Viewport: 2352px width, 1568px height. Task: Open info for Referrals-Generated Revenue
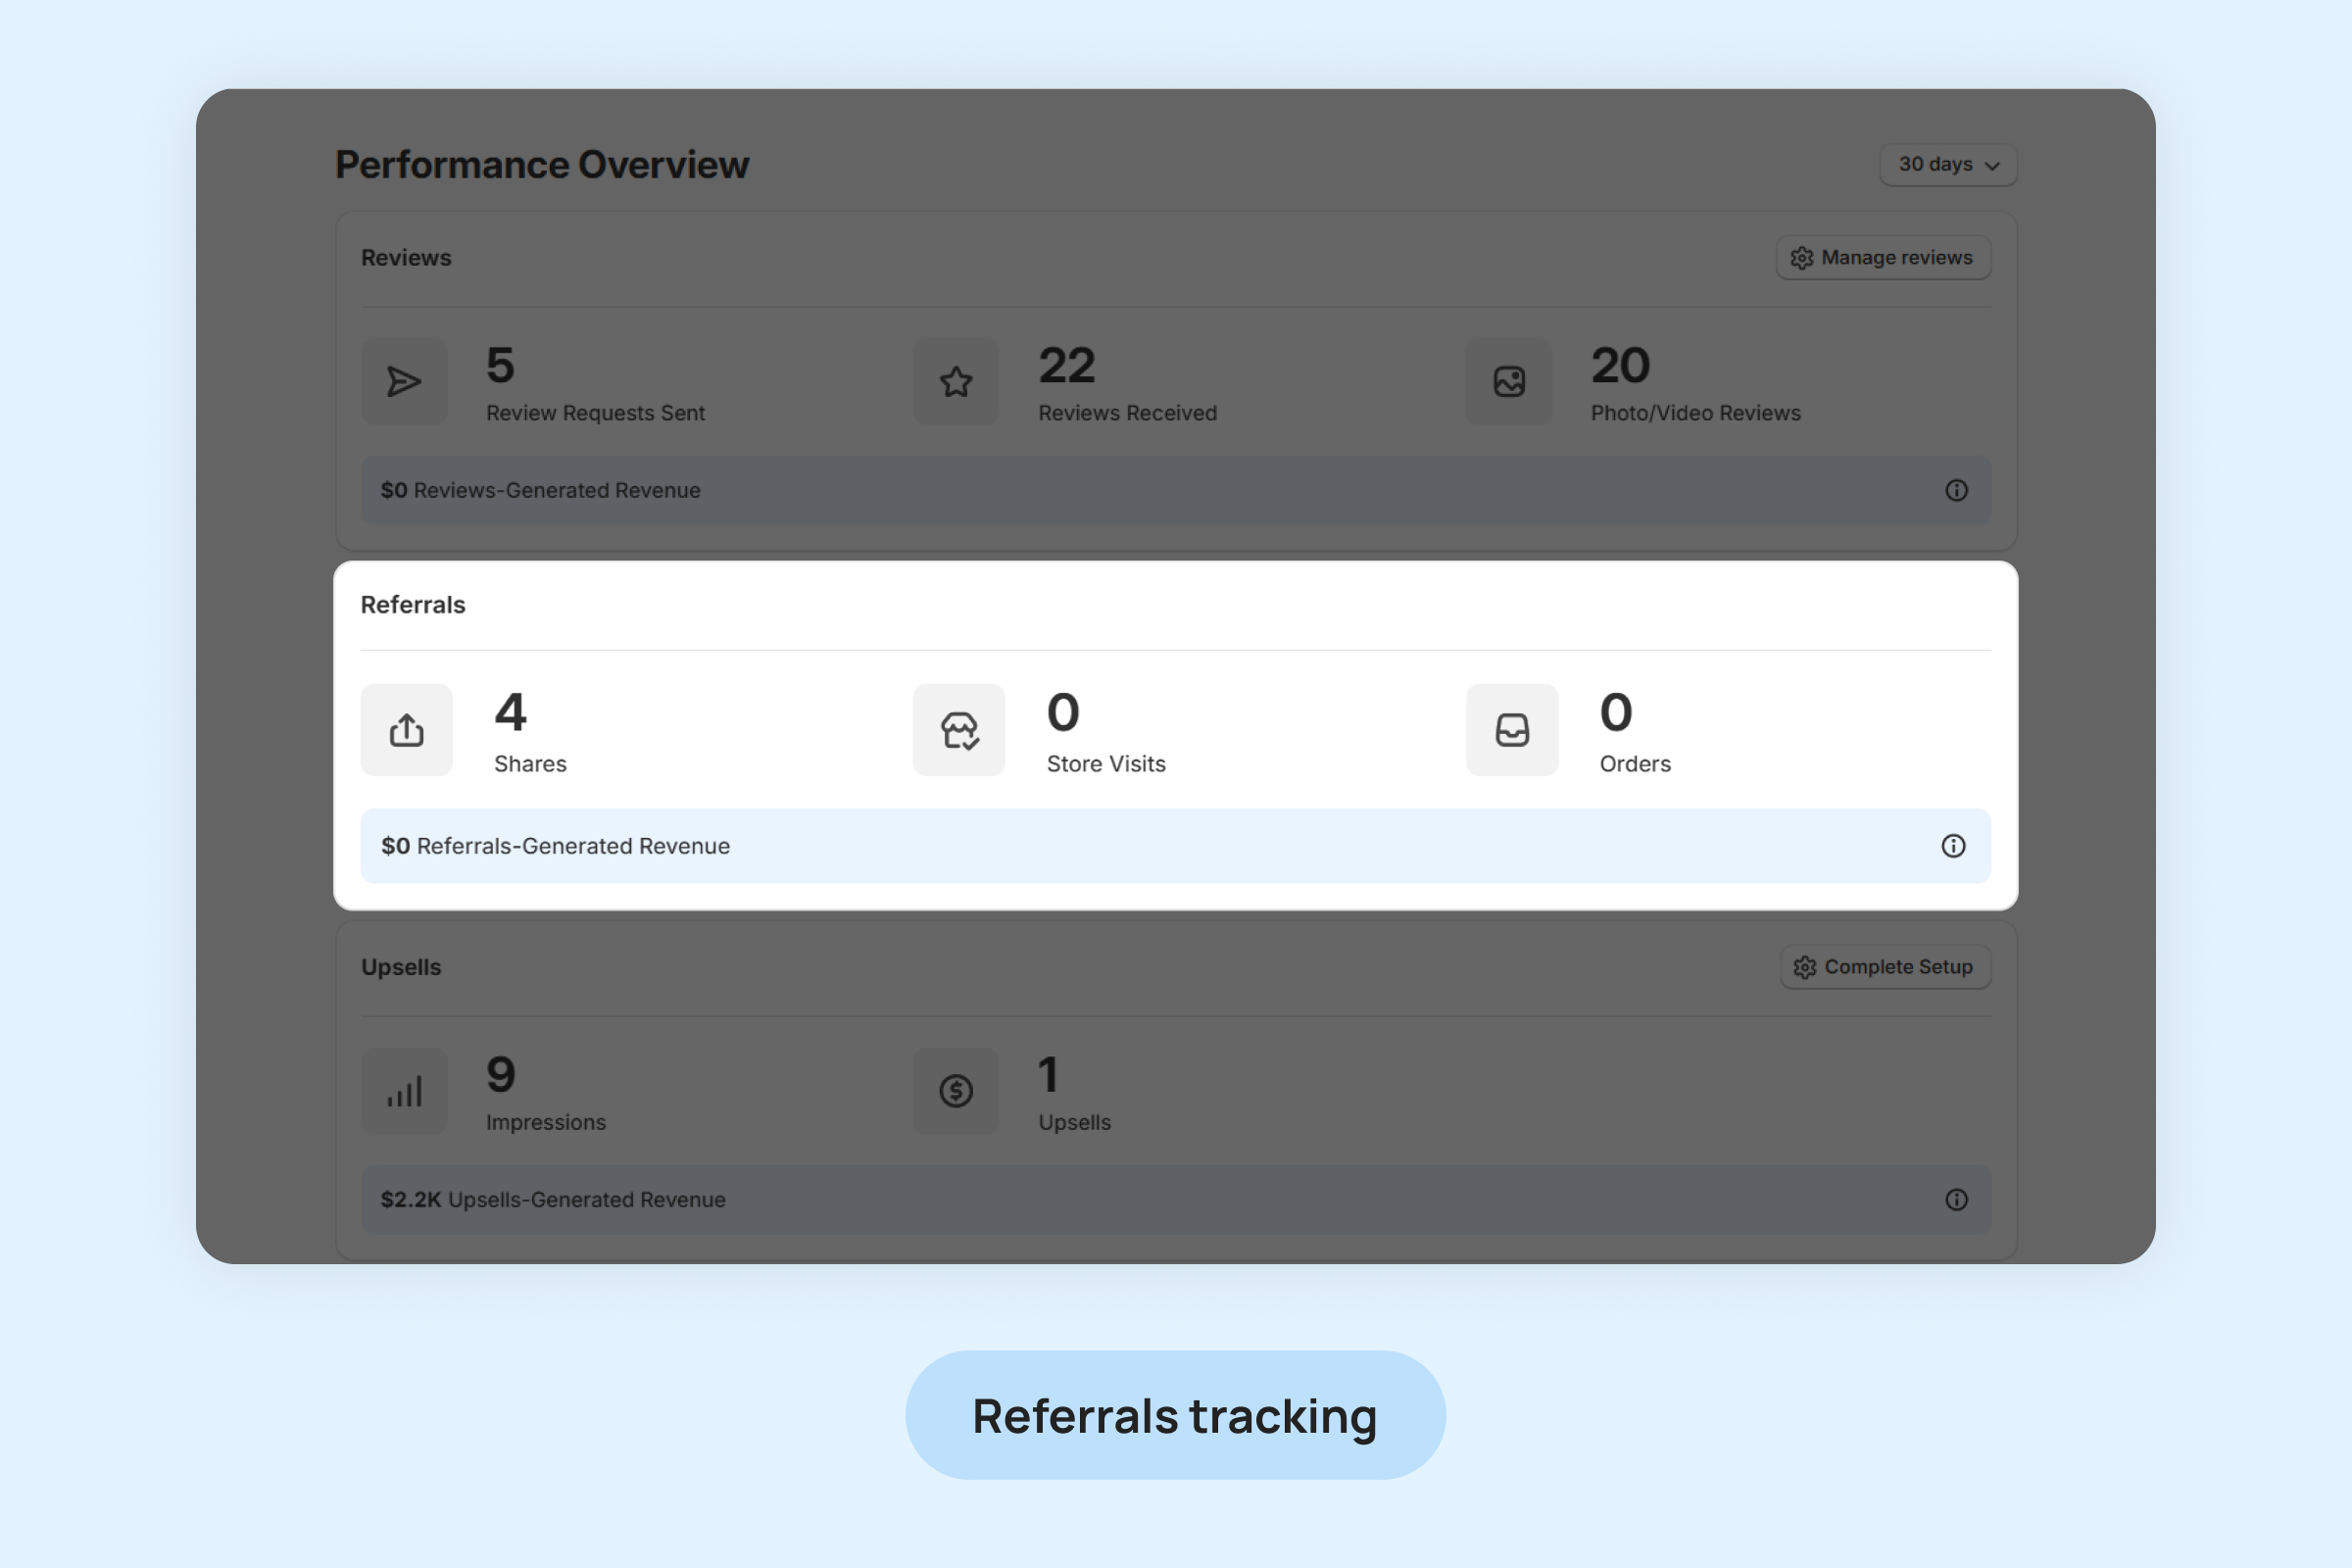pos(1953,846)
